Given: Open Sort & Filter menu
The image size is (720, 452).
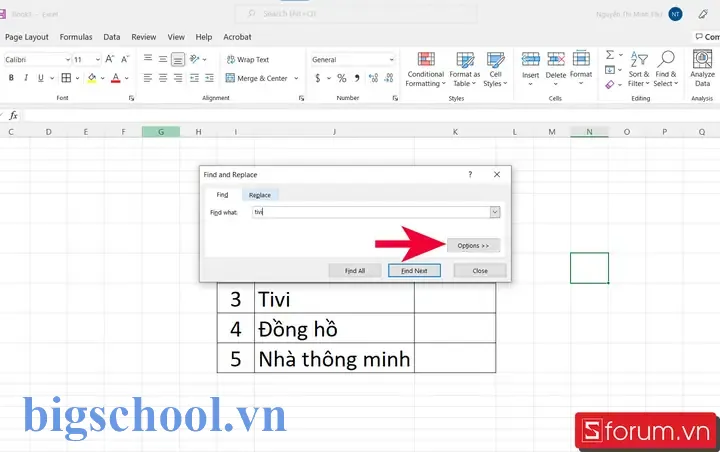Looking at the screenshot, I should tap(639, 69).
